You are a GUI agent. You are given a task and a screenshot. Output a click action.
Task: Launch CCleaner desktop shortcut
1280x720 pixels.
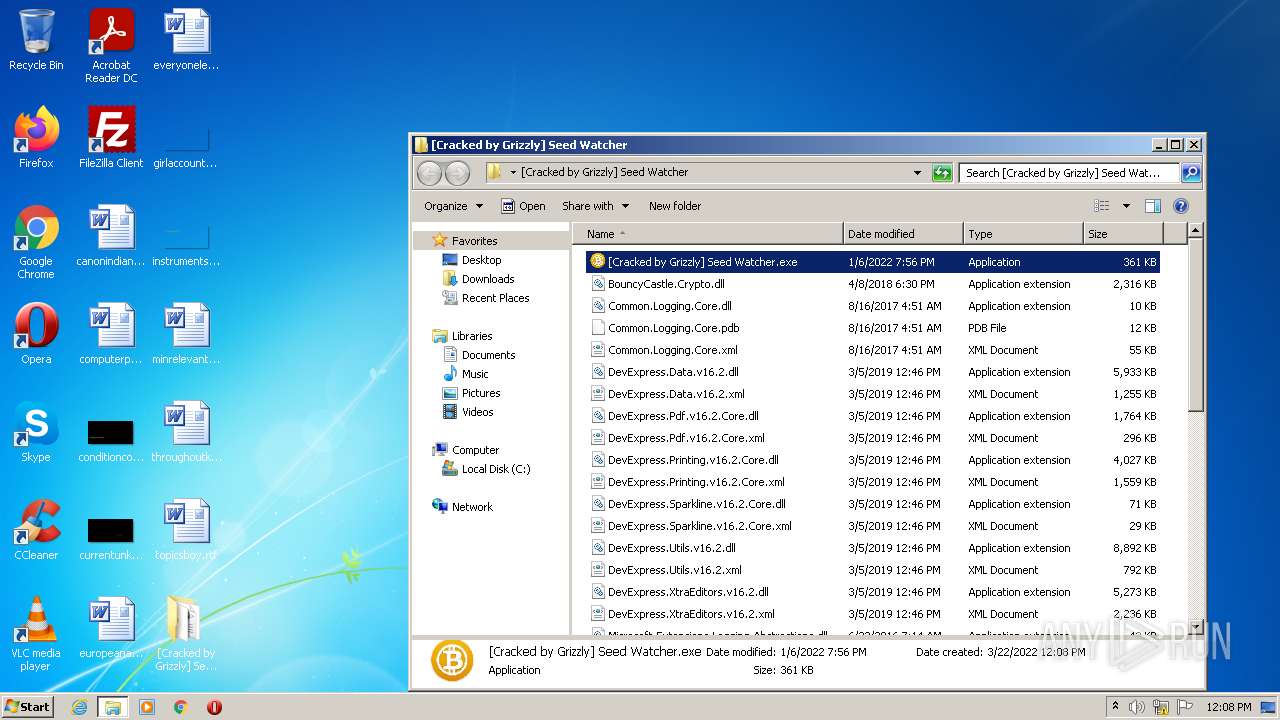[x=36, y=530]
